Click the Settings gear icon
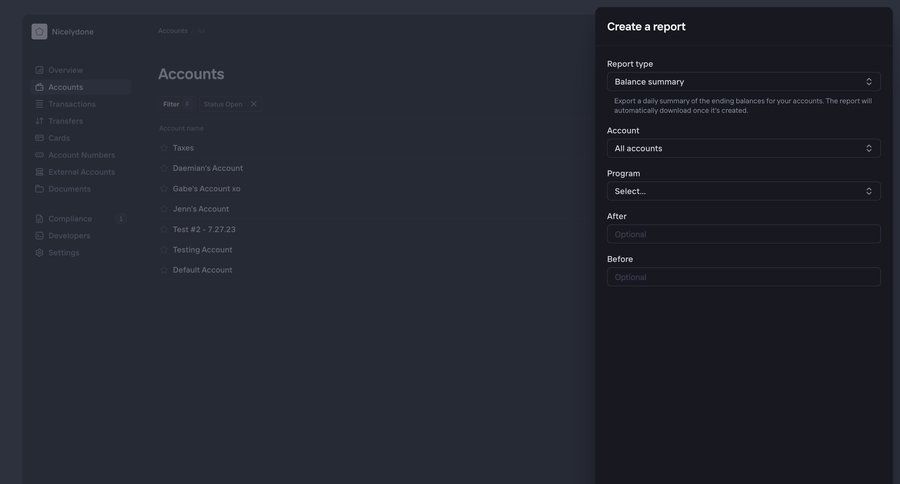900x484 pixels. coord(39,253)
